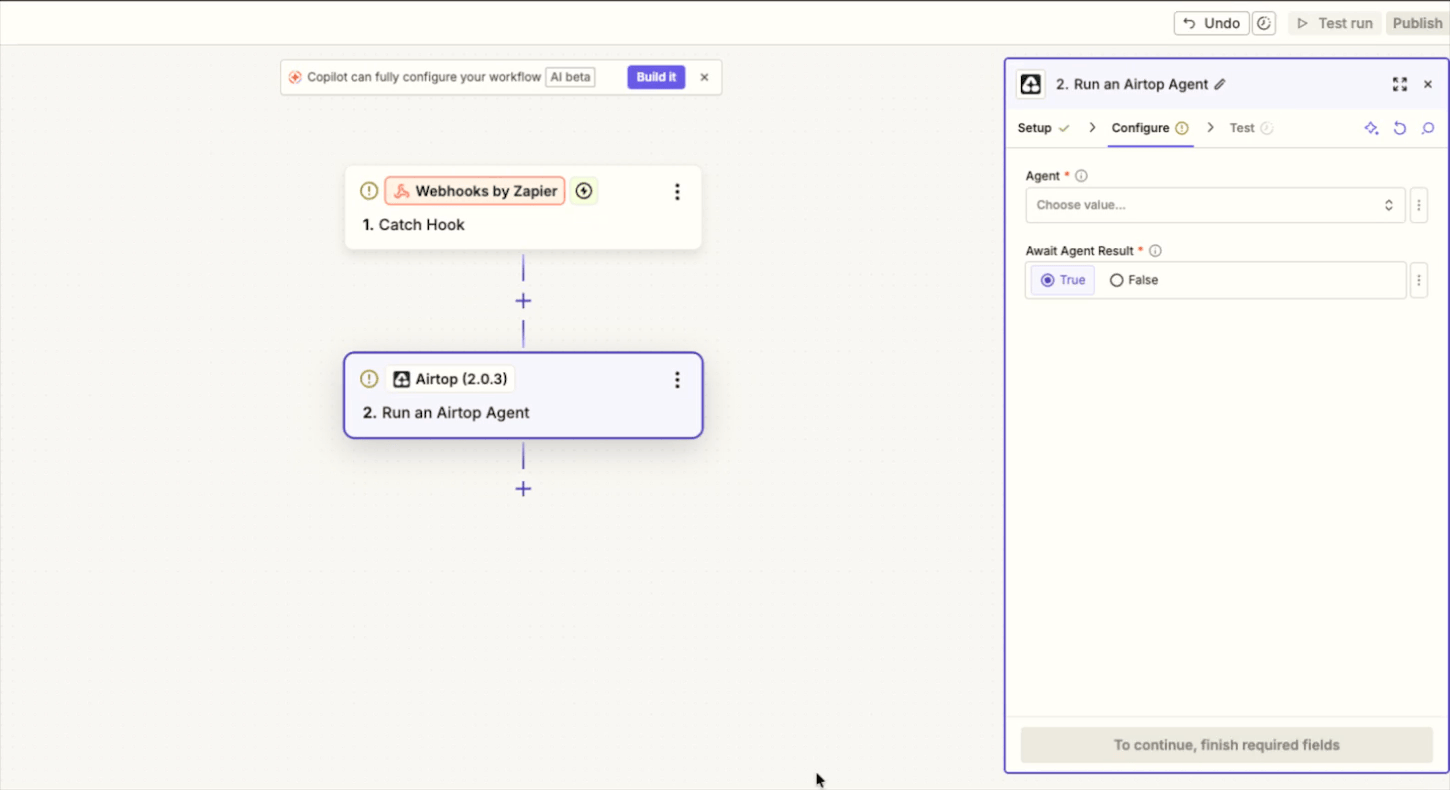Select the Webhooks by Zapier app chip
1450x790 pixels.
coord(475,191)
